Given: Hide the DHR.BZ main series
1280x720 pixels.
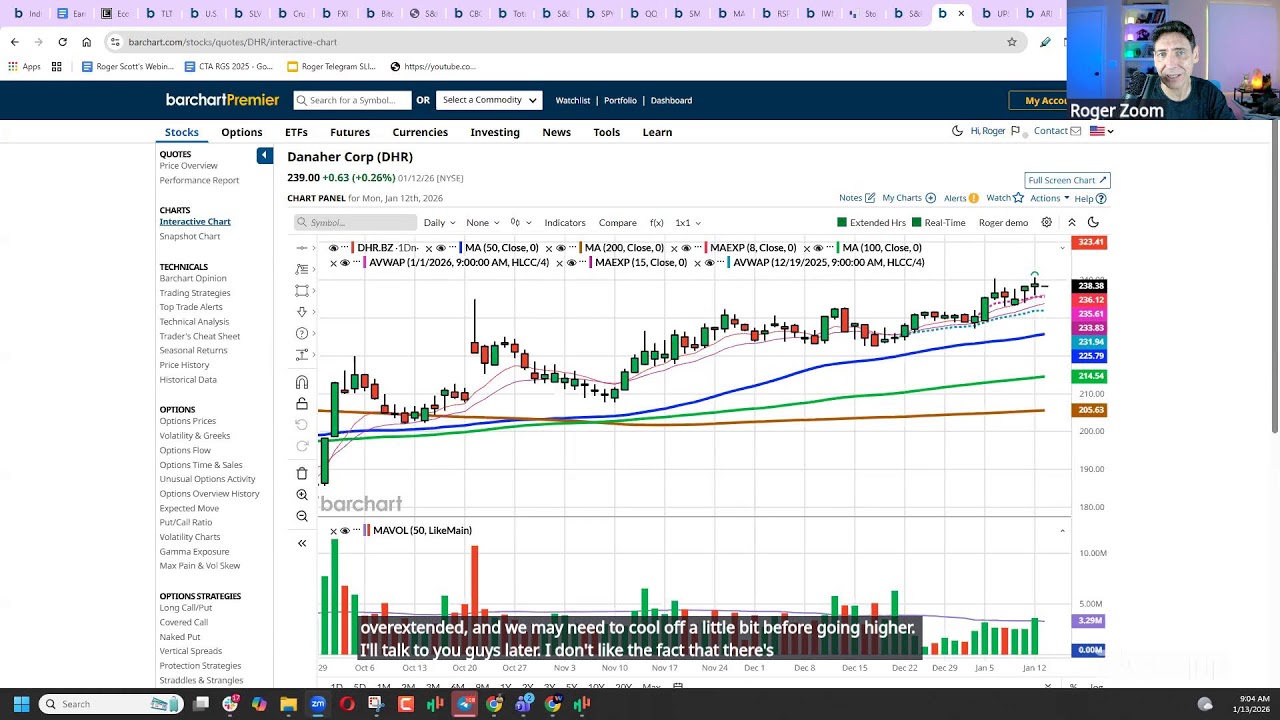Looking at the screenshot, I should tap(333, 248).
